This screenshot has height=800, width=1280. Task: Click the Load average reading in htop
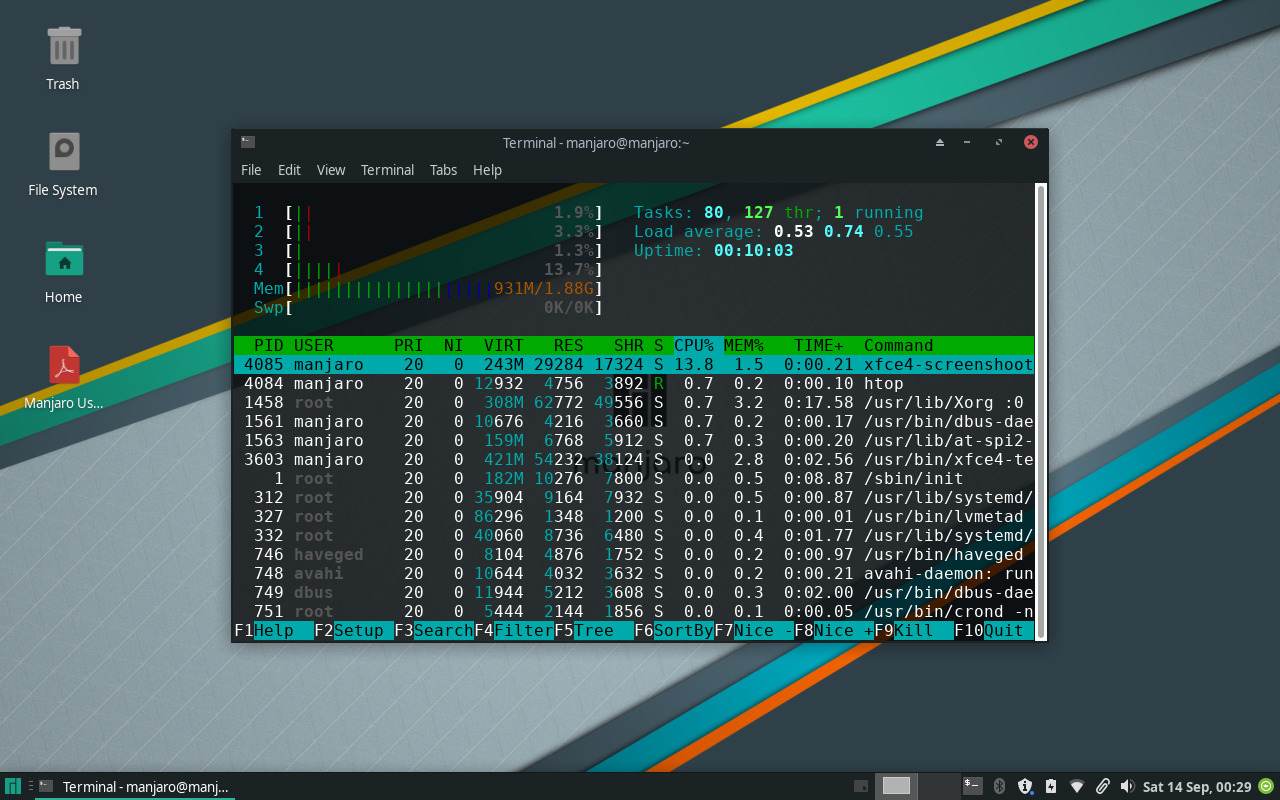pyautogui.click(x=774, y=231)
